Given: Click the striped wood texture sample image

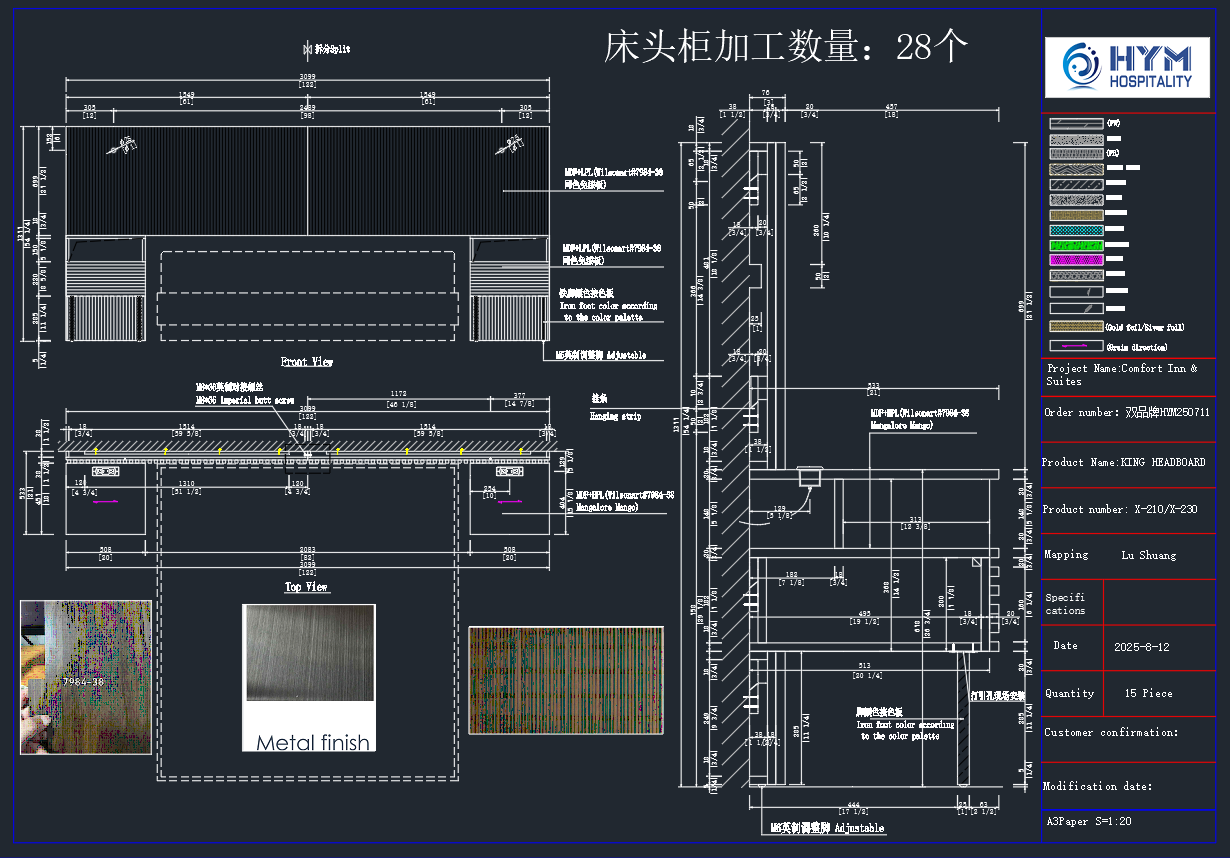Looking at the screenshot, I should tap(566, 680).
